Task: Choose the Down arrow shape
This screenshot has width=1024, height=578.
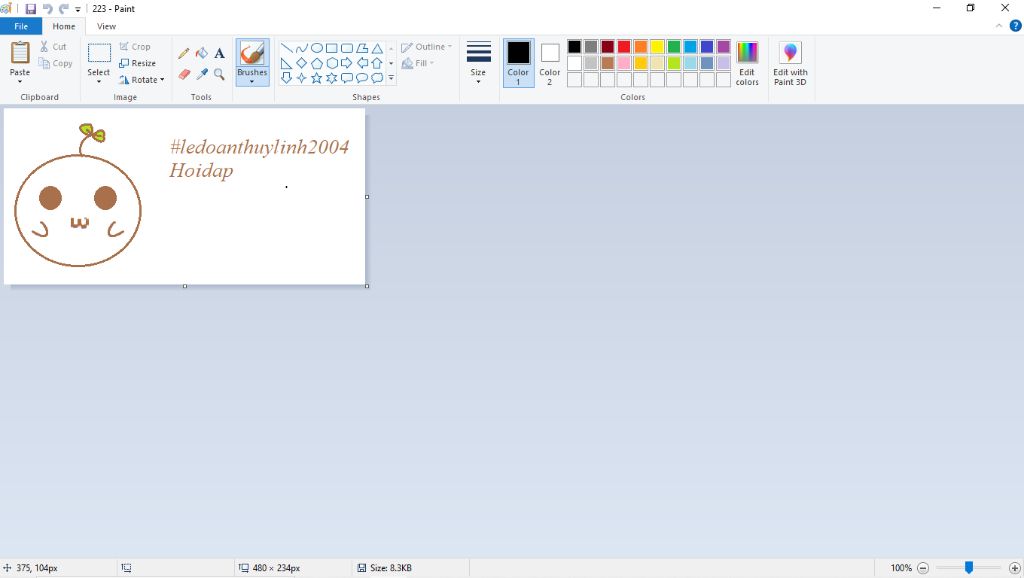Action: coord(287,78)
